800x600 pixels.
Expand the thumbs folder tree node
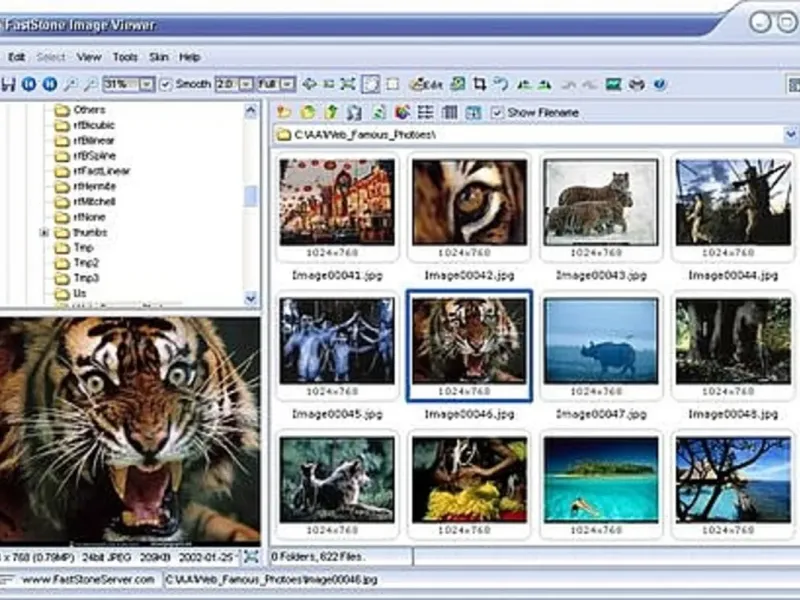click(44, 233)
